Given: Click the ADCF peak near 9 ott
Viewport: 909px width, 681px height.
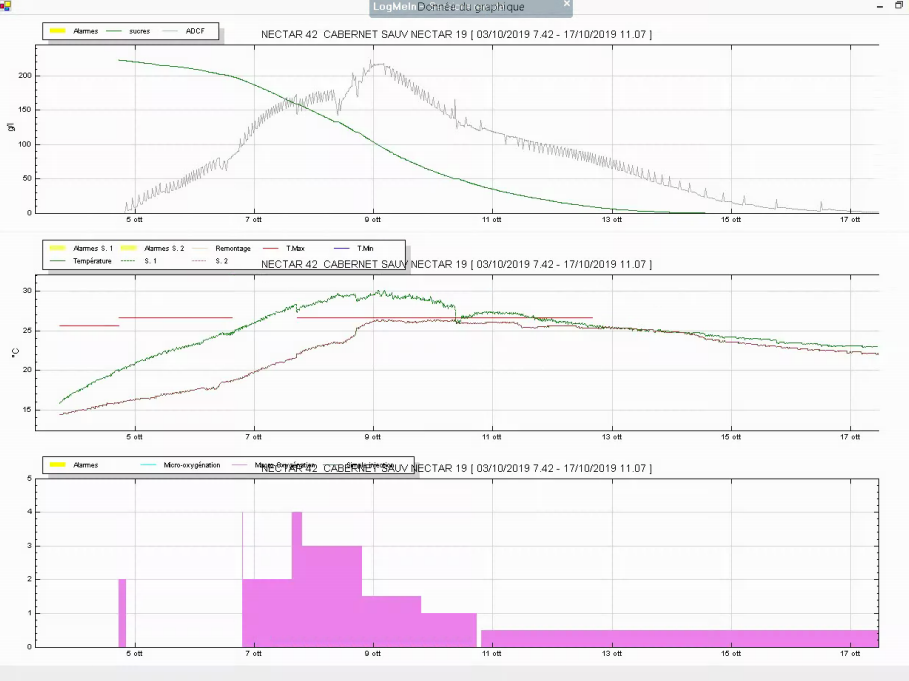Looking at the screenshot, I should (x=378, y=63).
